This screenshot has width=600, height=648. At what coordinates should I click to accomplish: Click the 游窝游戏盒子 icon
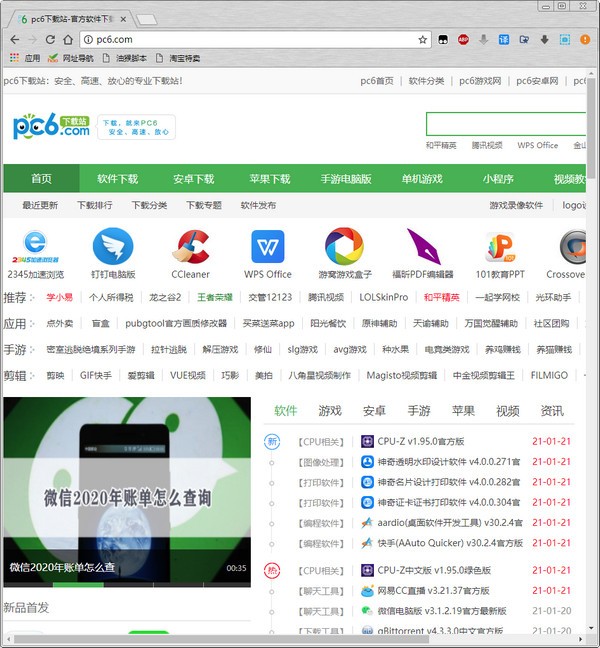tap(344, 246)
